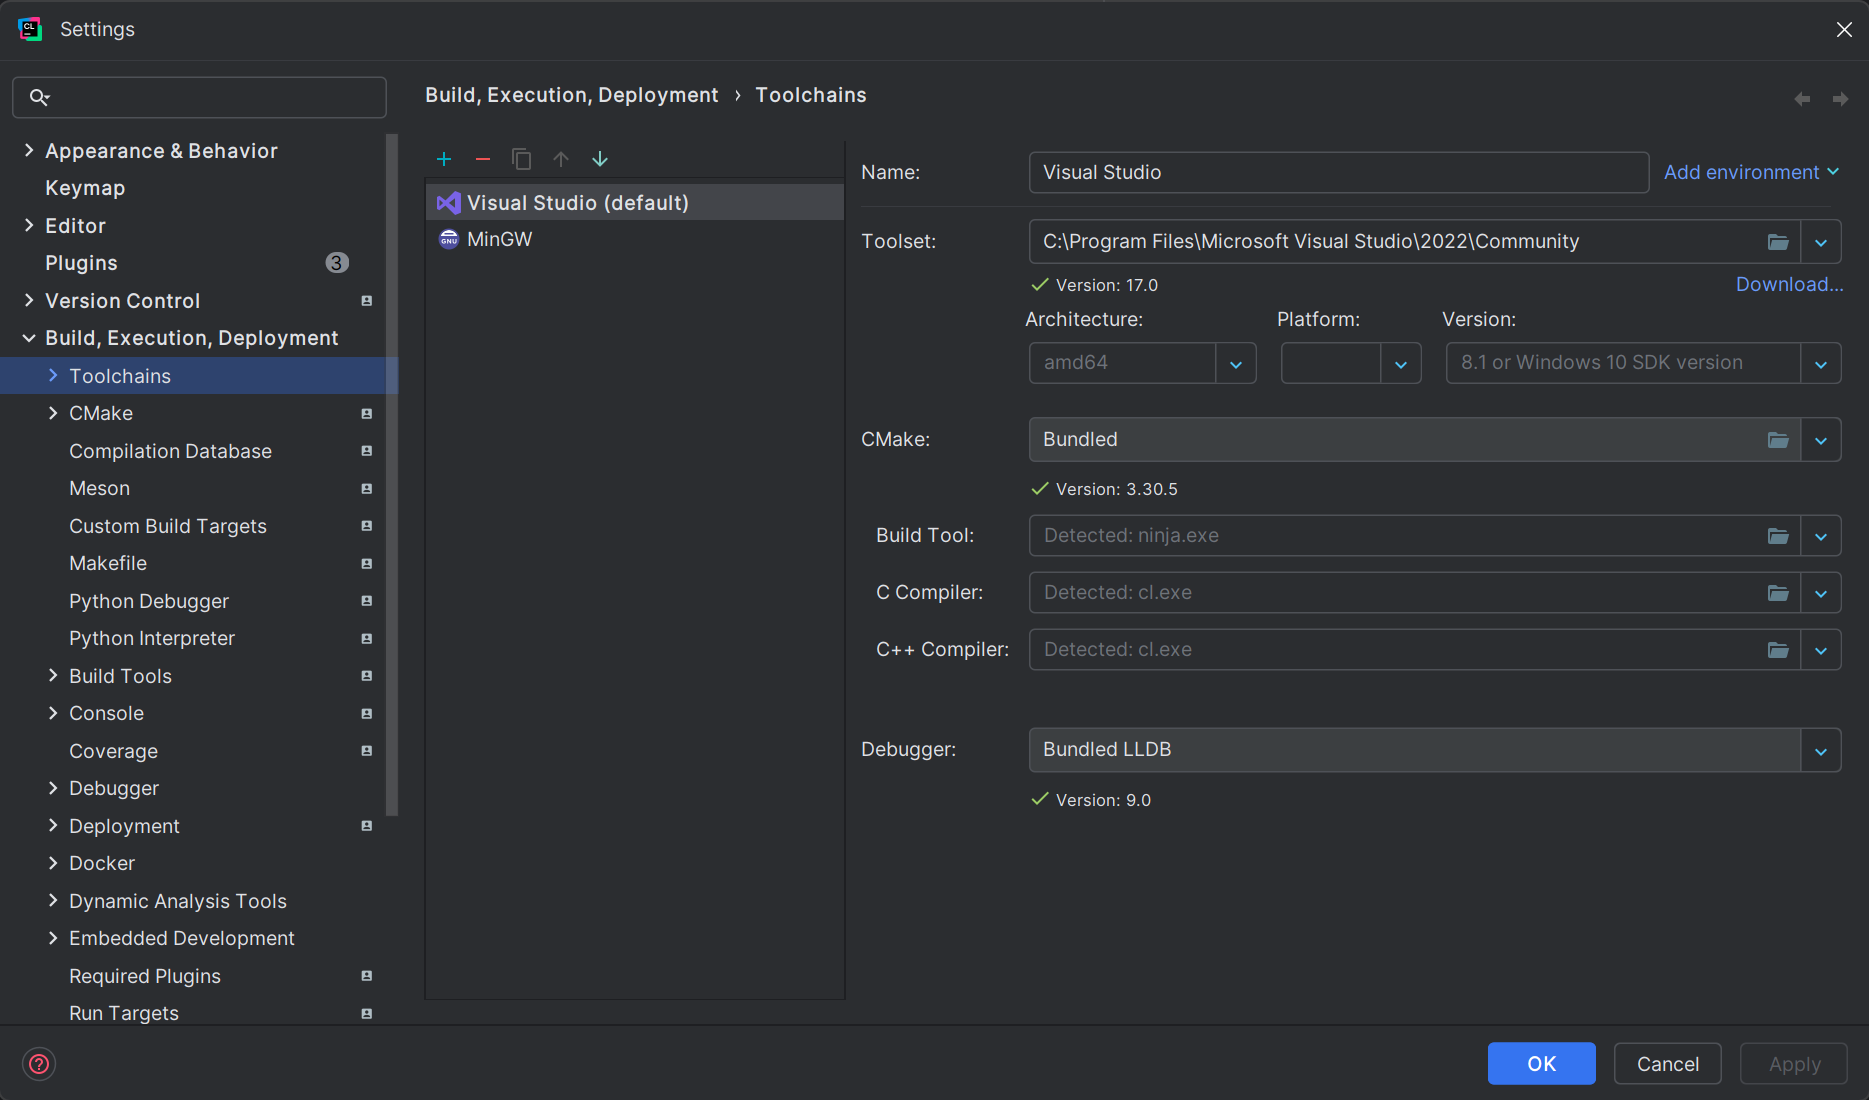Browse for a C Compiler file

(1778, 592)
